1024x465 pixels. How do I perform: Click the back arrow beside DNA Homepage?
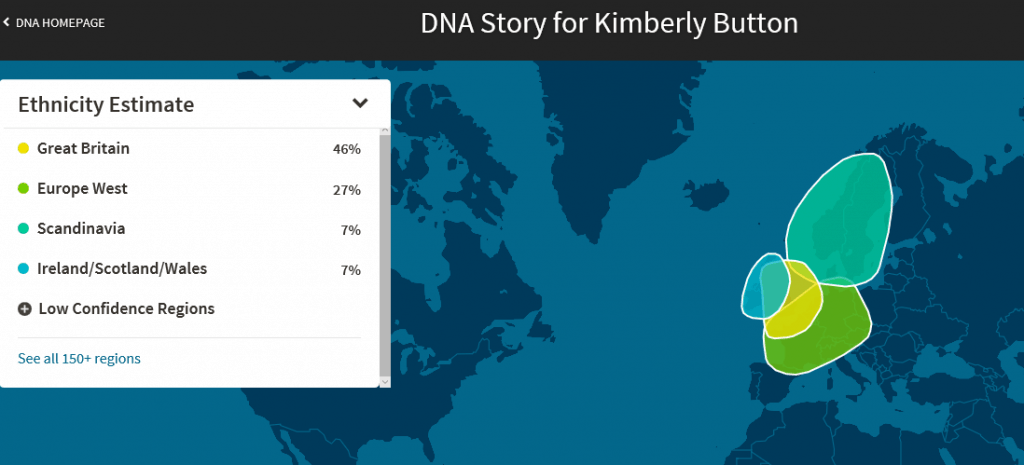[7, 23]
